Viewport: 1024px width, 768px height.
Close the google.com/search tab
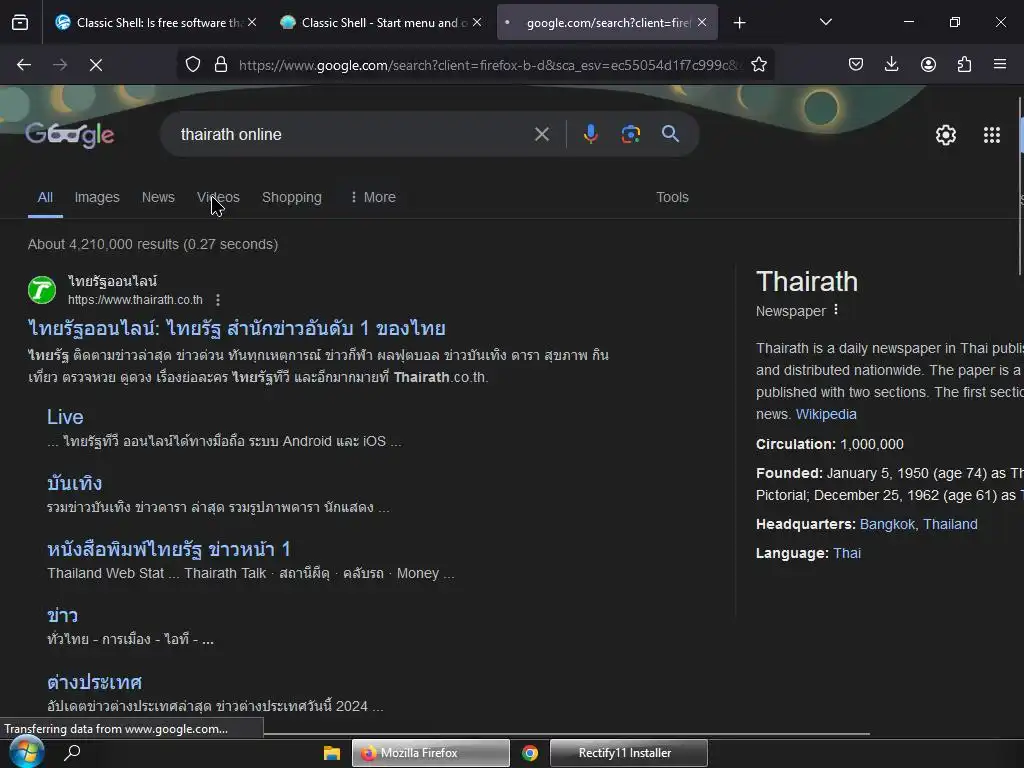coord(702,22)
